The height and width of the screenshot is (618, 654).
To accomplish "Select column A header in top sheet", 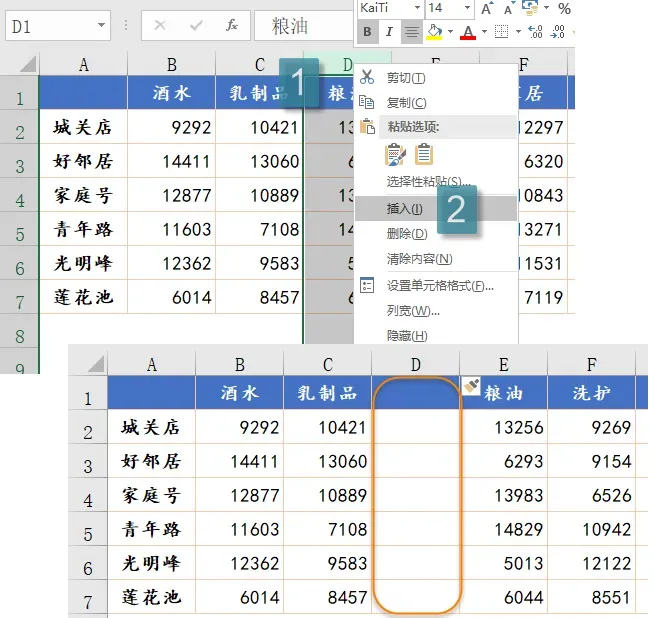I will click(83, 65).
